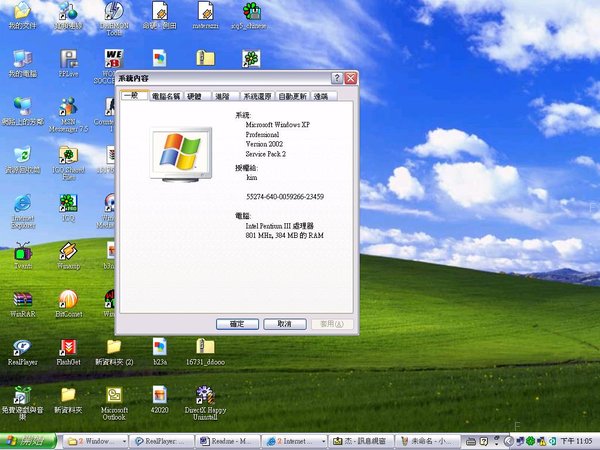Switch to the 一般 (General) tab
This screenshot has height=450, width=600.
coord(135,95)
